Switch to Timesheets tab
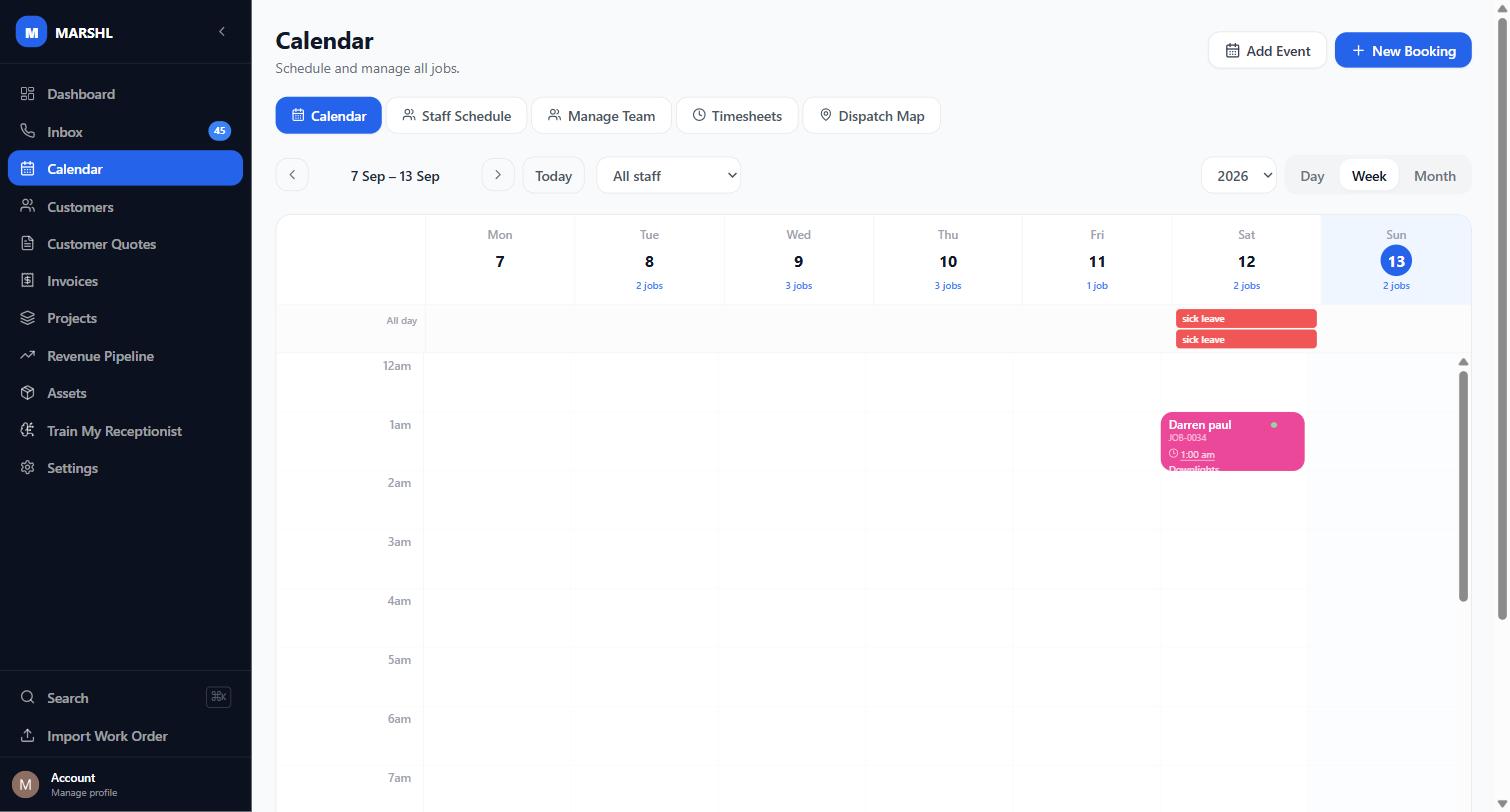Viewport: 1510px width, 812px height. click(x=737, y=115)
